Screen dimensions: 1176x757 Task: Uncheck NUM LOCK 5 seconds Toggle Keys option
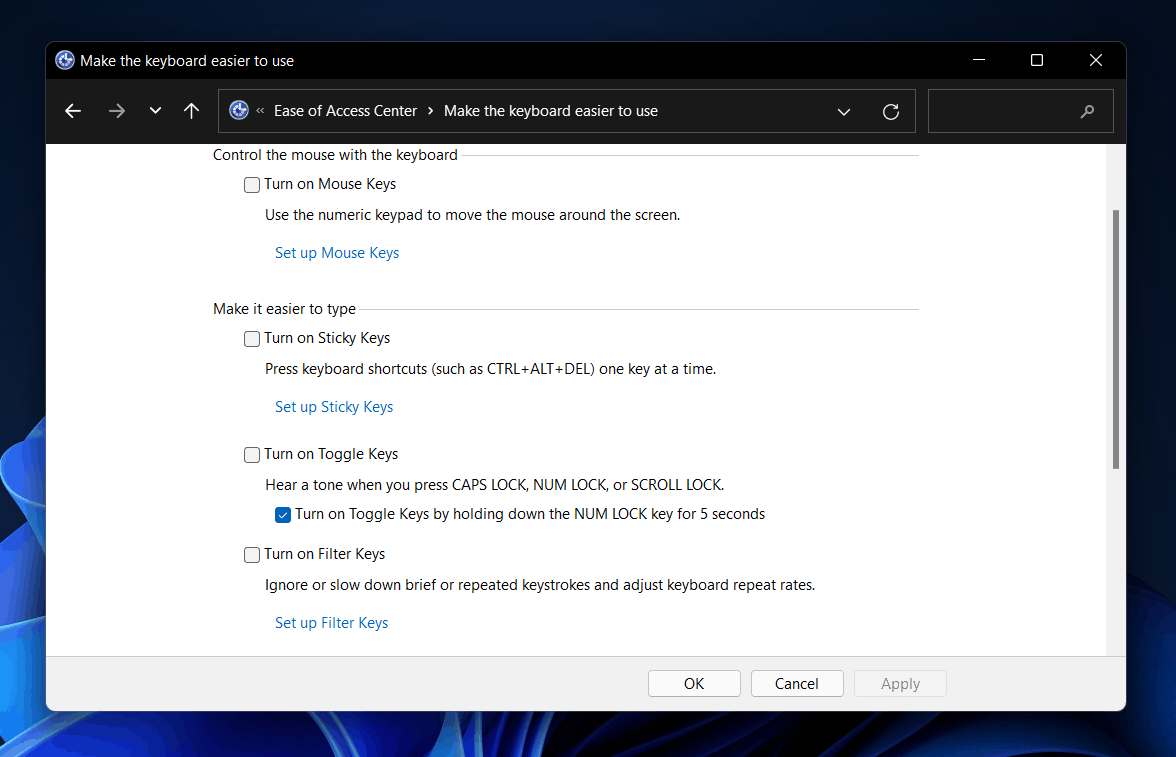click(283, 515)
